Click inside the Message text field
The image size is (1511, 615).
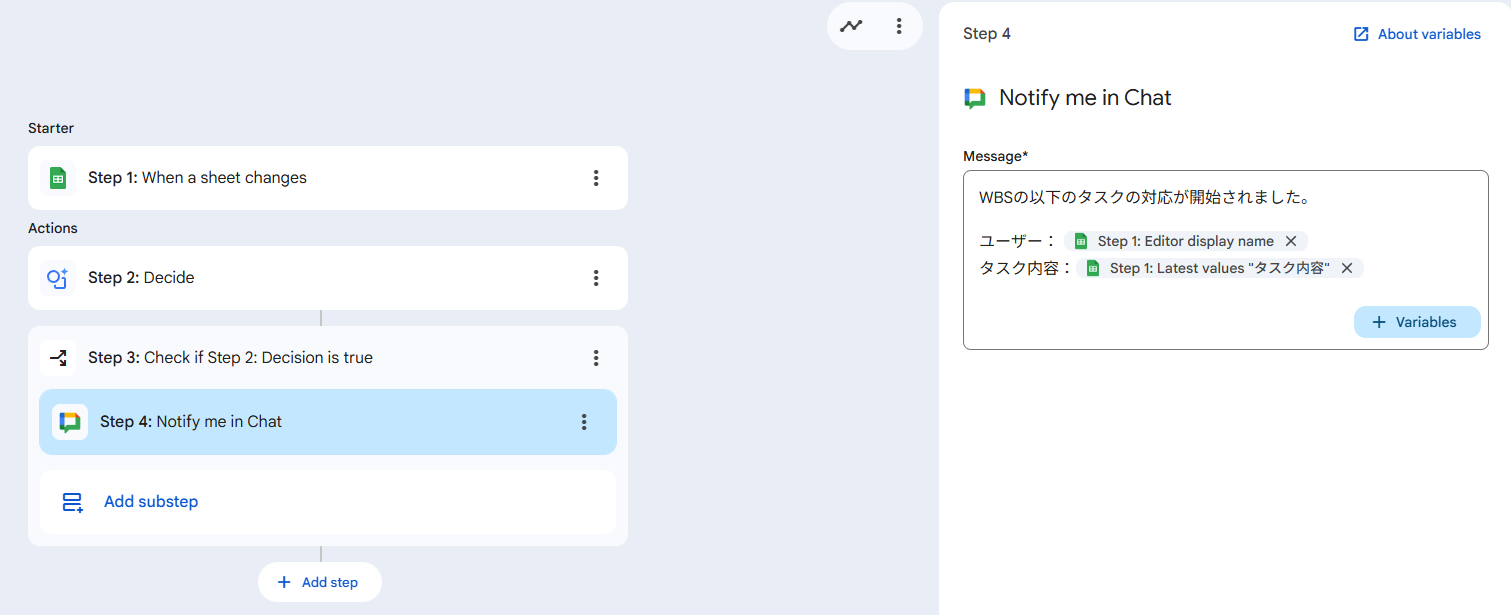tap(1150, 305)
